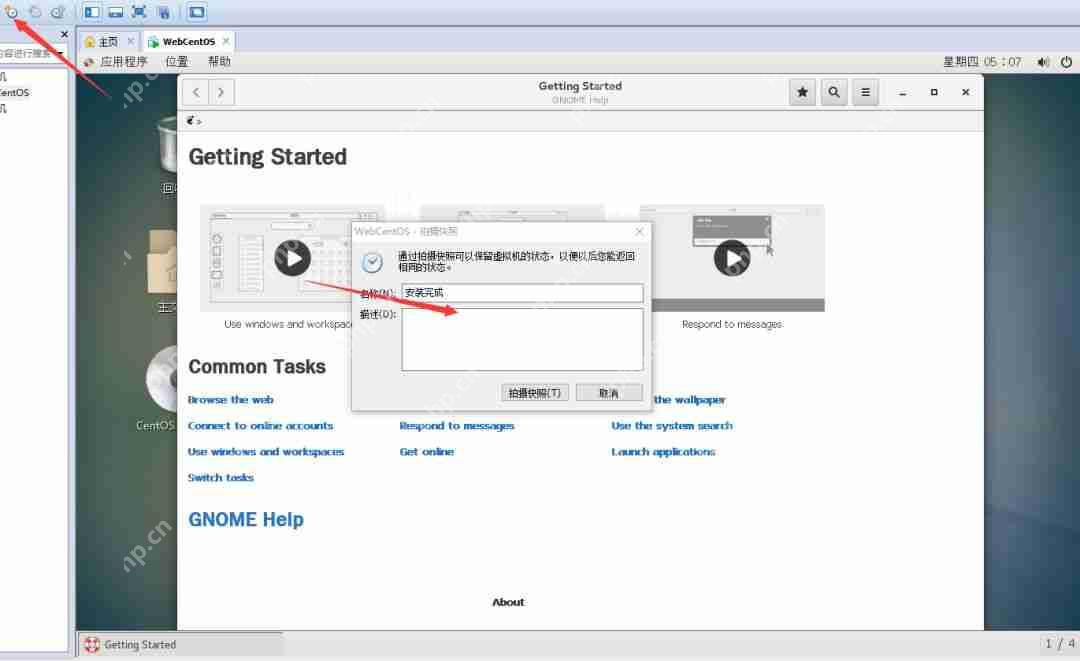Viewport: 1080px width, 661px height.
Task: Click the revert to snapshot toolbar icon
Action: [35, 12]
